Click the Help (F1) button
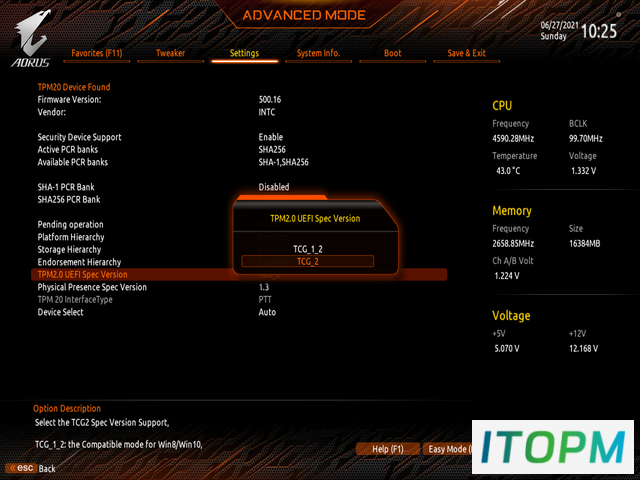This screenshot has width=640, height=480. point(388,449)
